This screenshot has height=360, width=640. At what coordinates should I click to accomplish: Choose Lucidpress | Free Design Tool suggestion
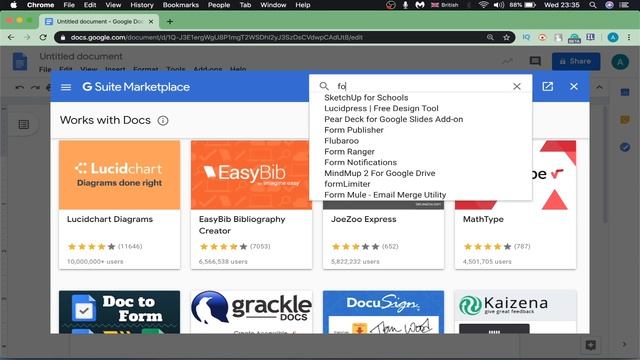[x=381, y=108]
